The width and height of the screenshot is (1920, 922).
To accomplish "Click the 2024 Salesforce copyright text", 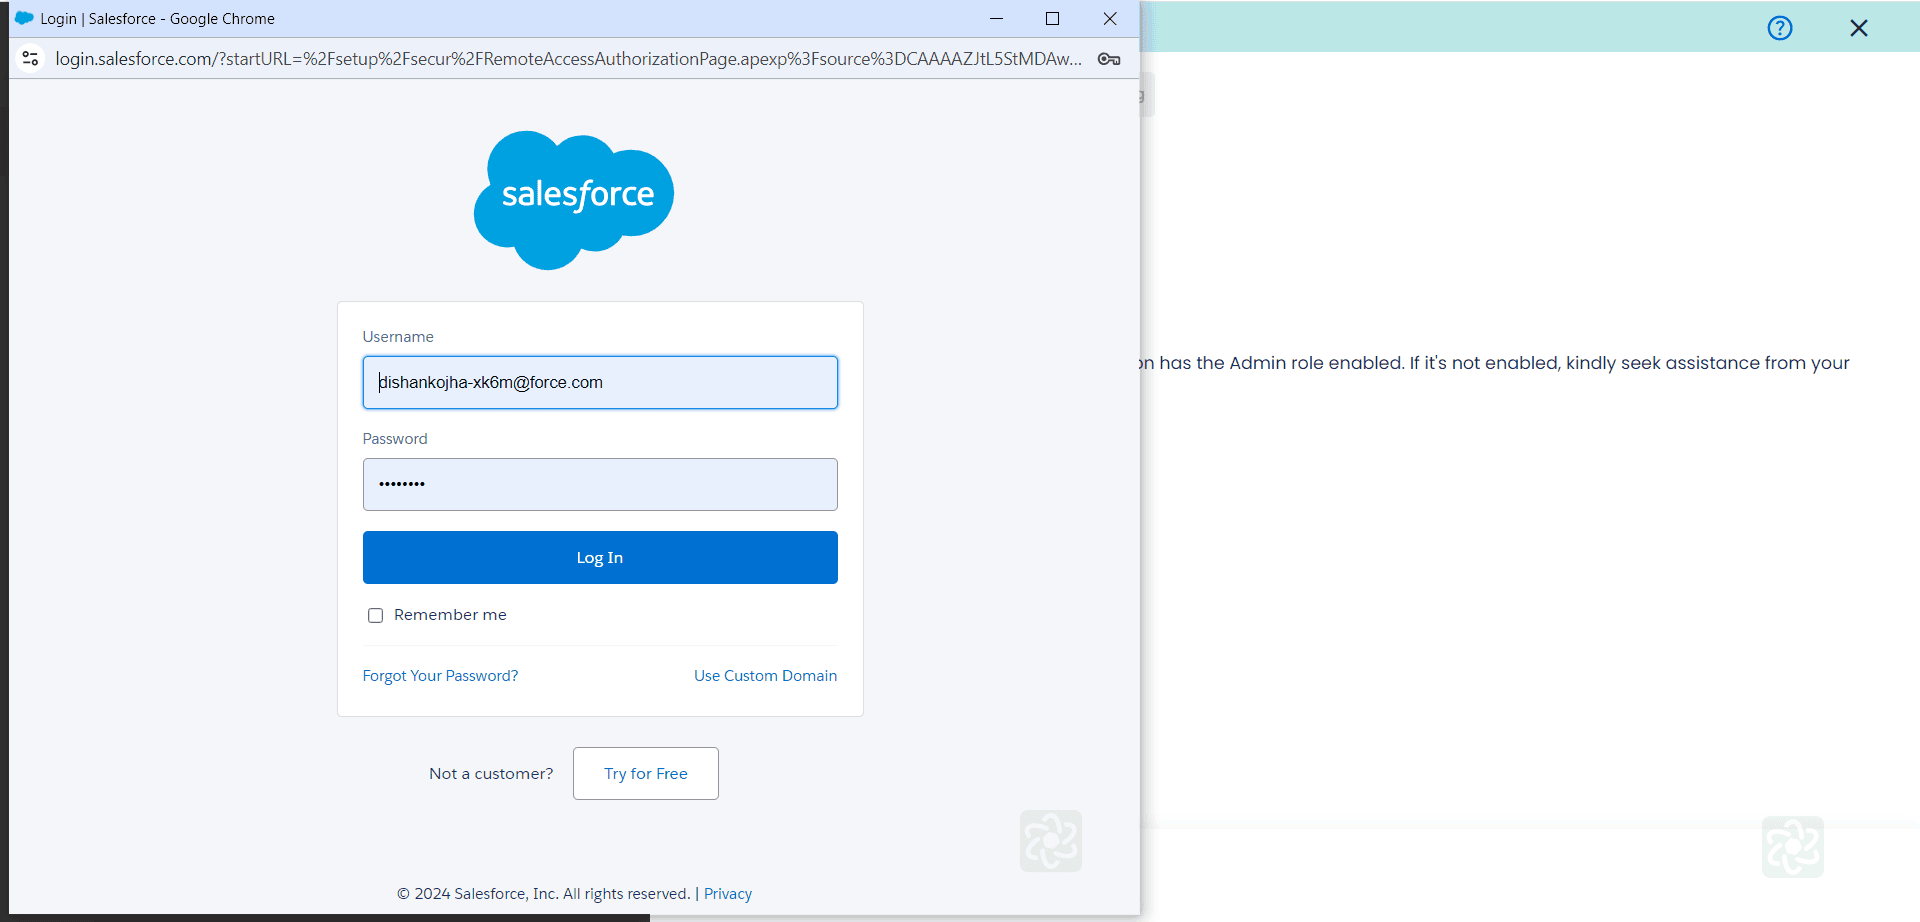I will point(544,894).
